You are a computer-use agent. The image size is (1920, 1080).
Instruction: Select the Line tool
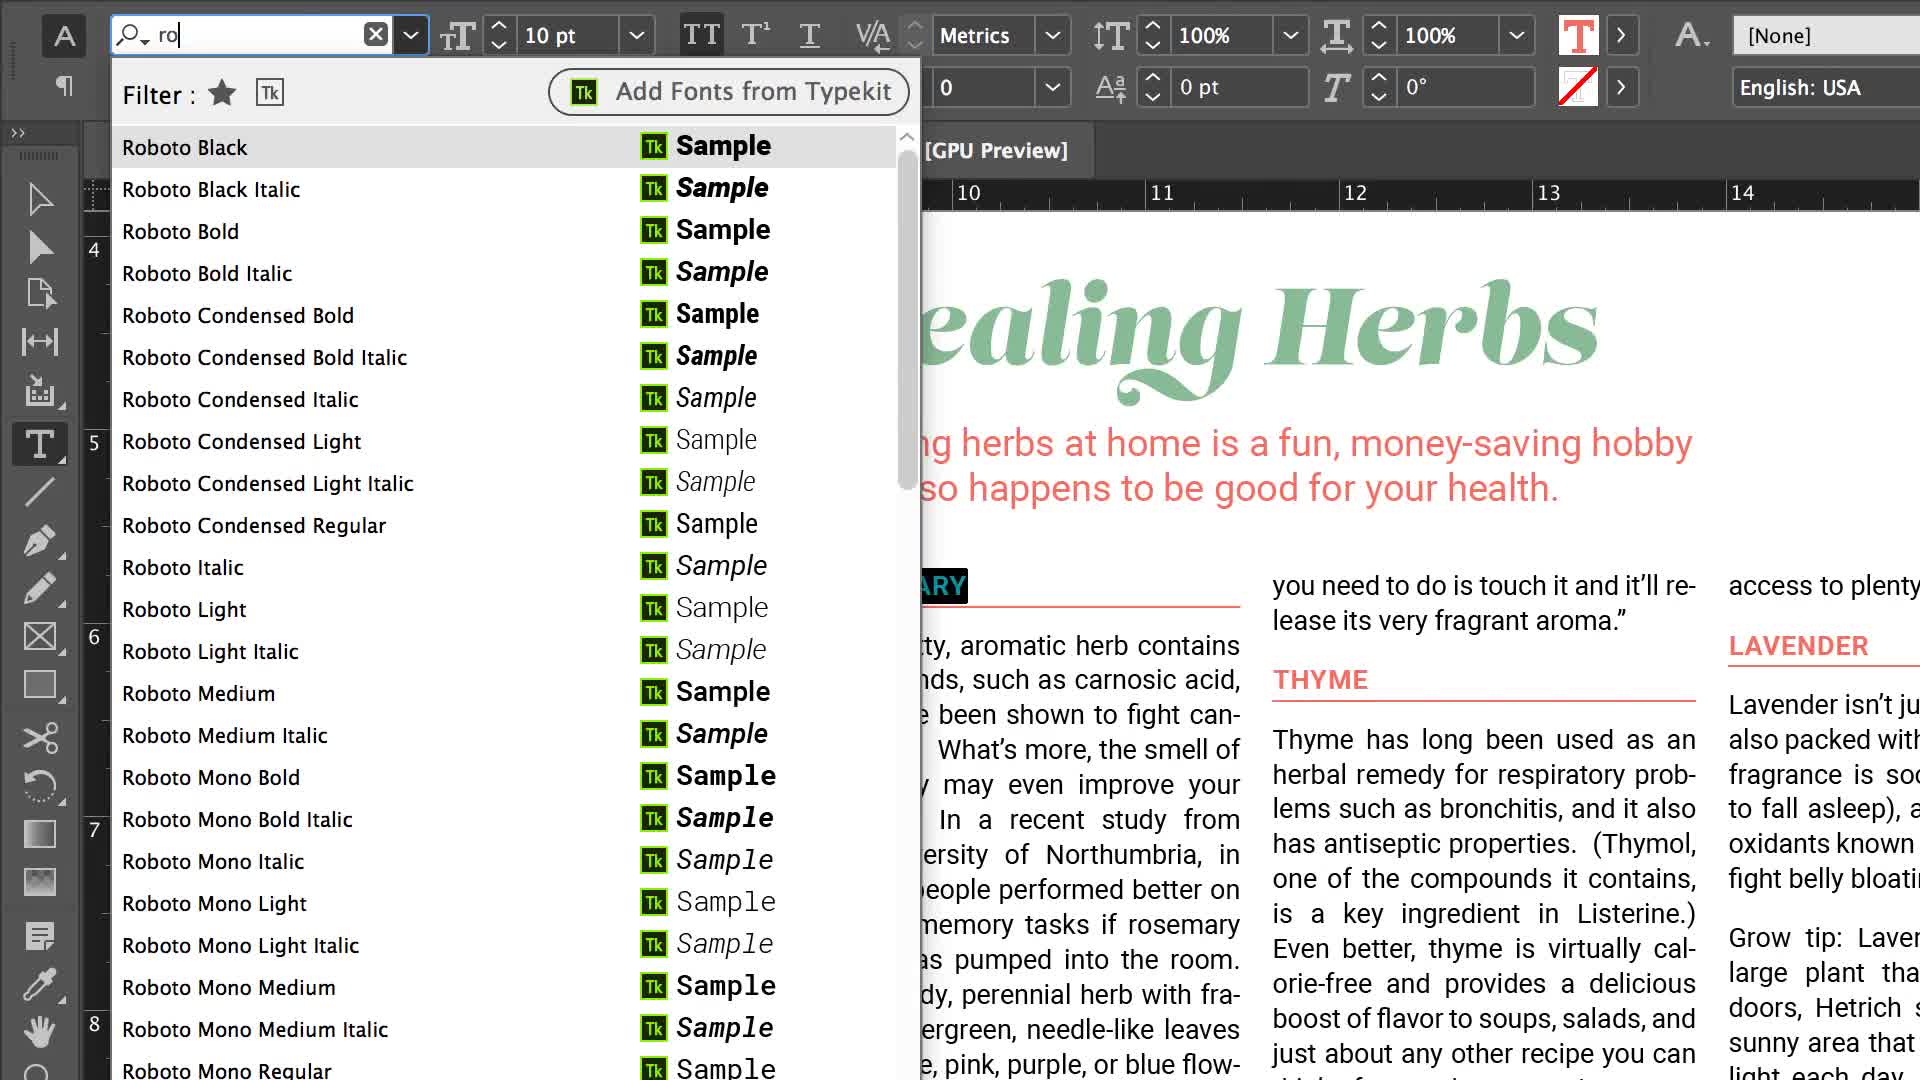pyautogui.click(x=40, y=491)
